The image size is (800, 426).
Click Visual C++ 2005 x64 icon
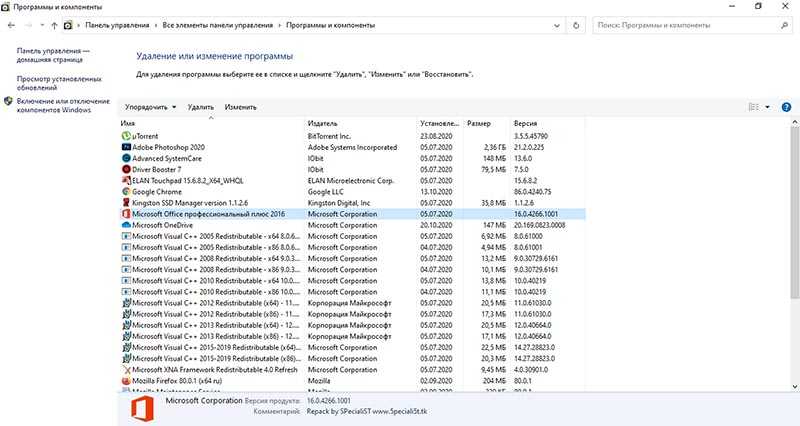(x=126, y=236)
